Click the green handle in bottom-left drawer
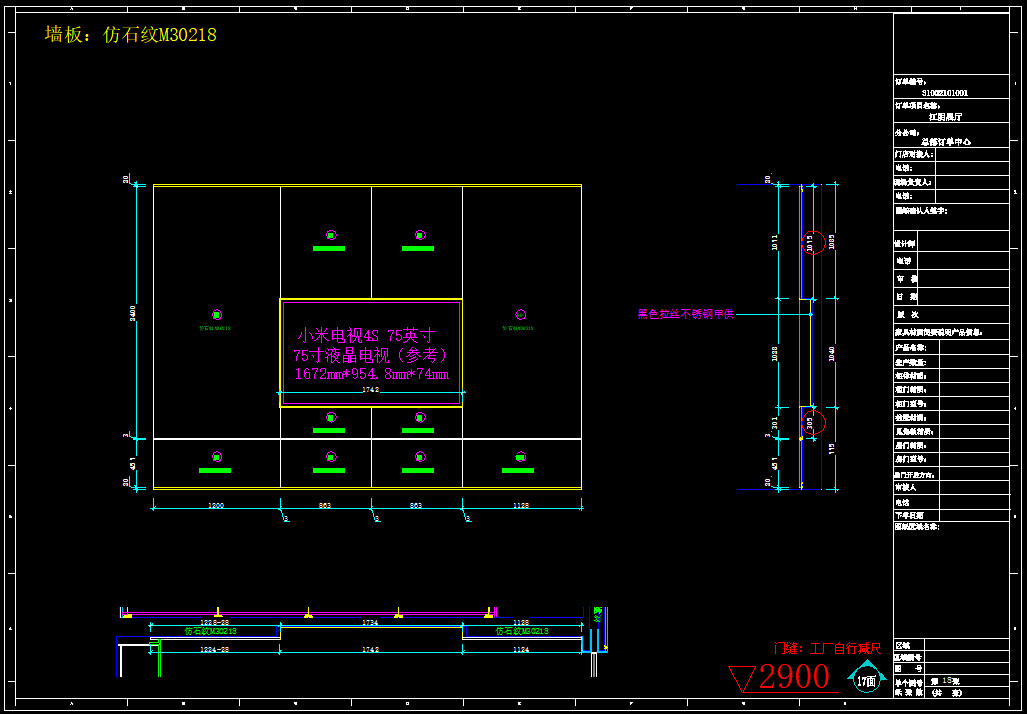The width and height of the screenshot is (1027, 714). click(215, 470)
